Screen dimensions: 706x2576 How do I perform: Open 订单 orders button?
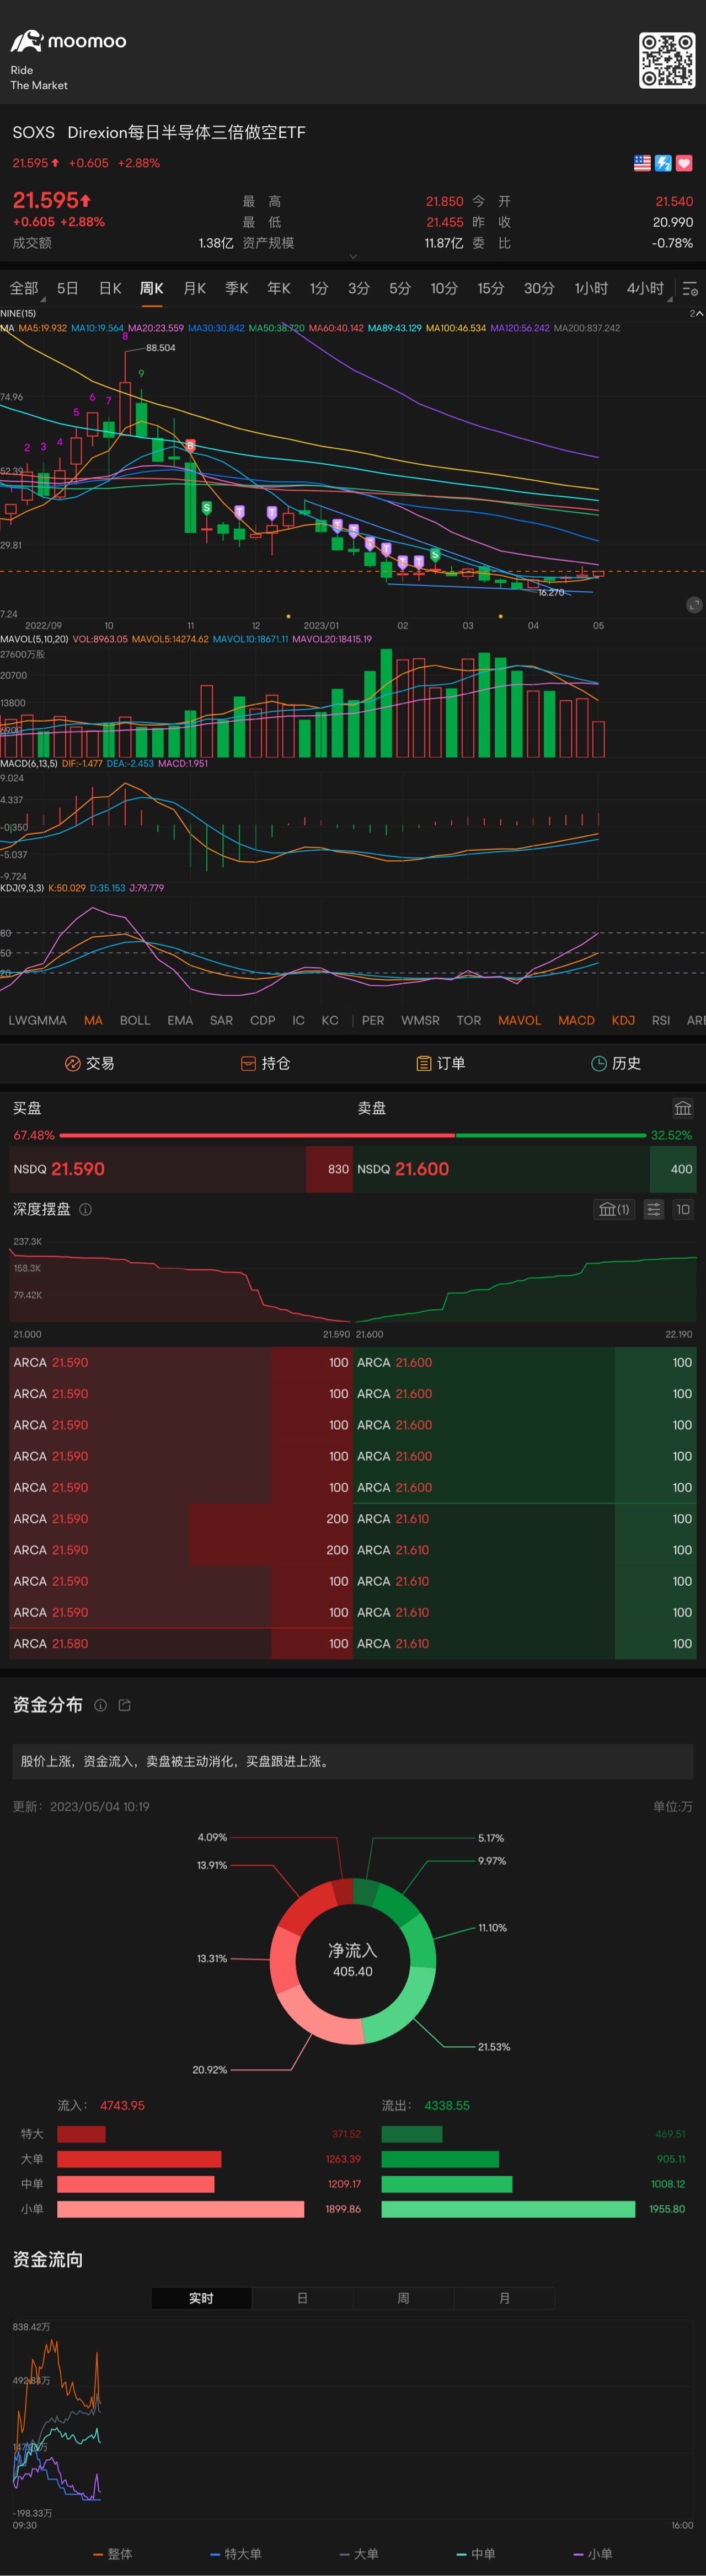point(441,1063)
